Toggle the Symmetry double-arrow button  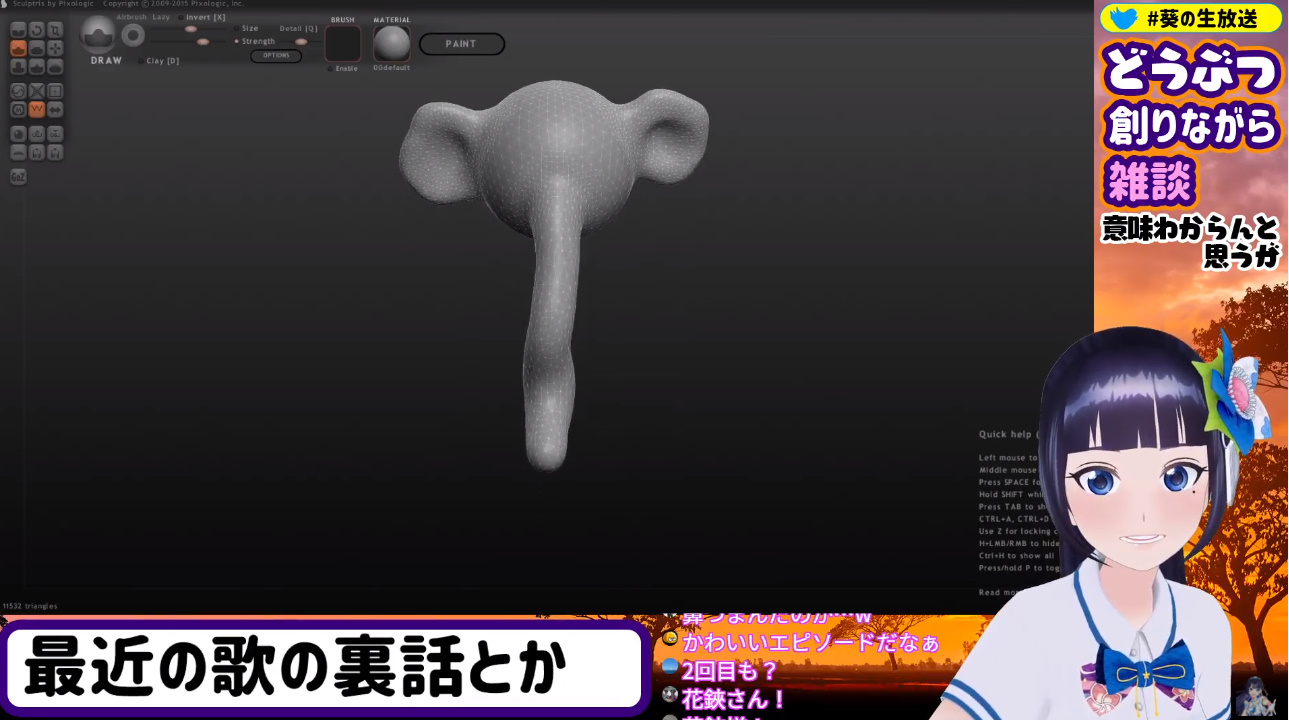(x=55, y=109)
